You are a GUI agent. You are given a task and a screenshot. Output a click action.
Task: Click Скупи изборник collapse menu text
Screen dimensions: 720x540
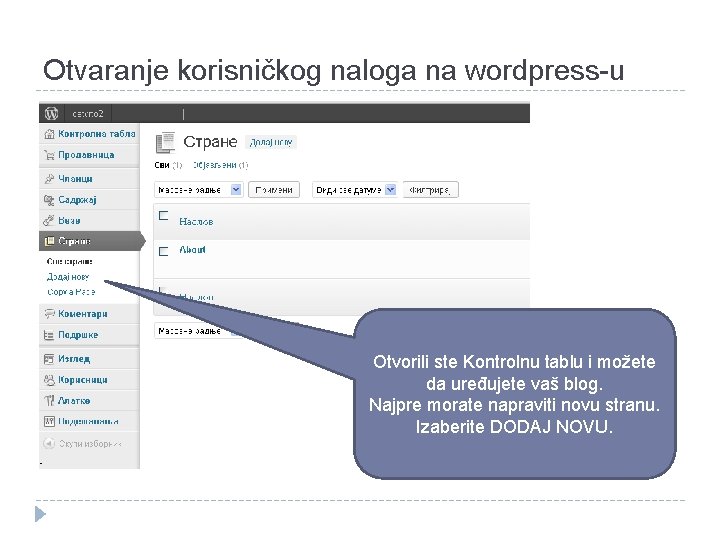[x=90, y=444]
